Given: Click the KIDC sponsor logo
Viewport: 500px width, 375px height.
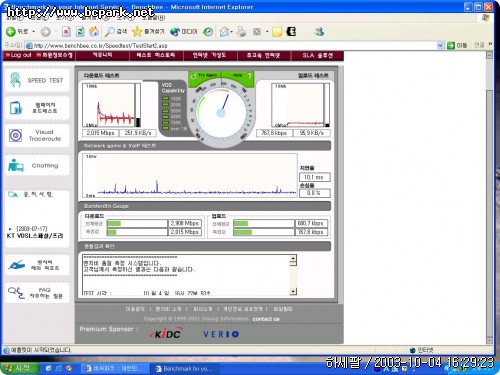Looking at the screenshot, I should (166, 334).
